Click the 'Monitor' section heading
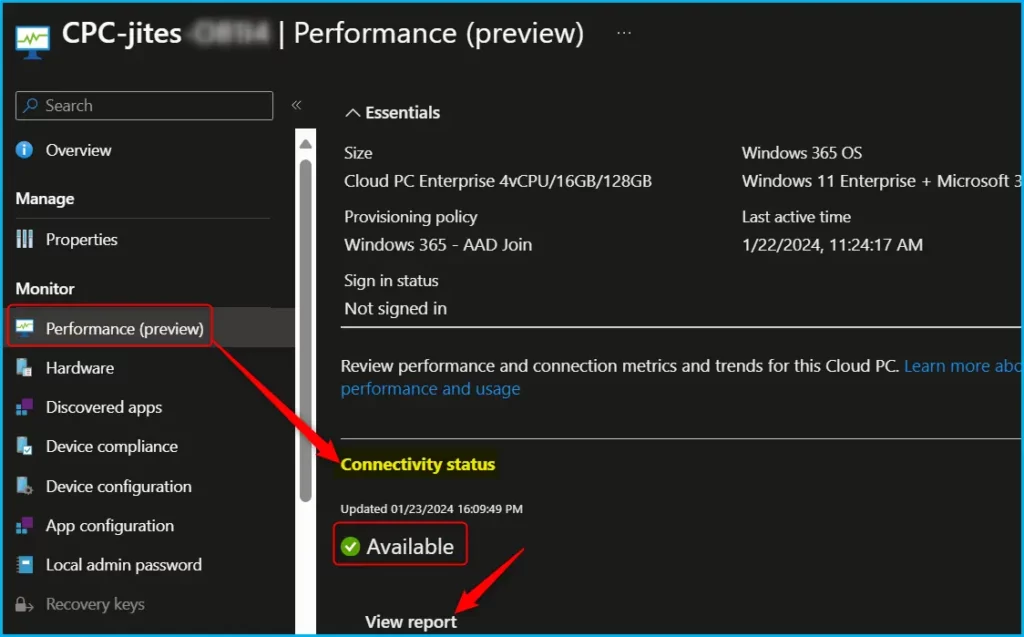Viewport: 1024px width, 637px height. pos(45,289)
